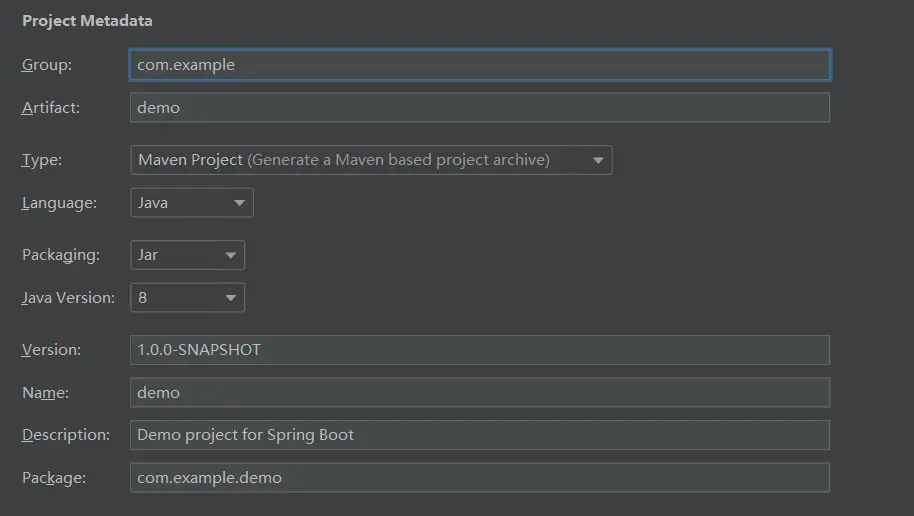This screenshot has height=516, width=914.
Task: Click the "Java Version:" label
Action: pyautogui.click(x=68, y=297)
